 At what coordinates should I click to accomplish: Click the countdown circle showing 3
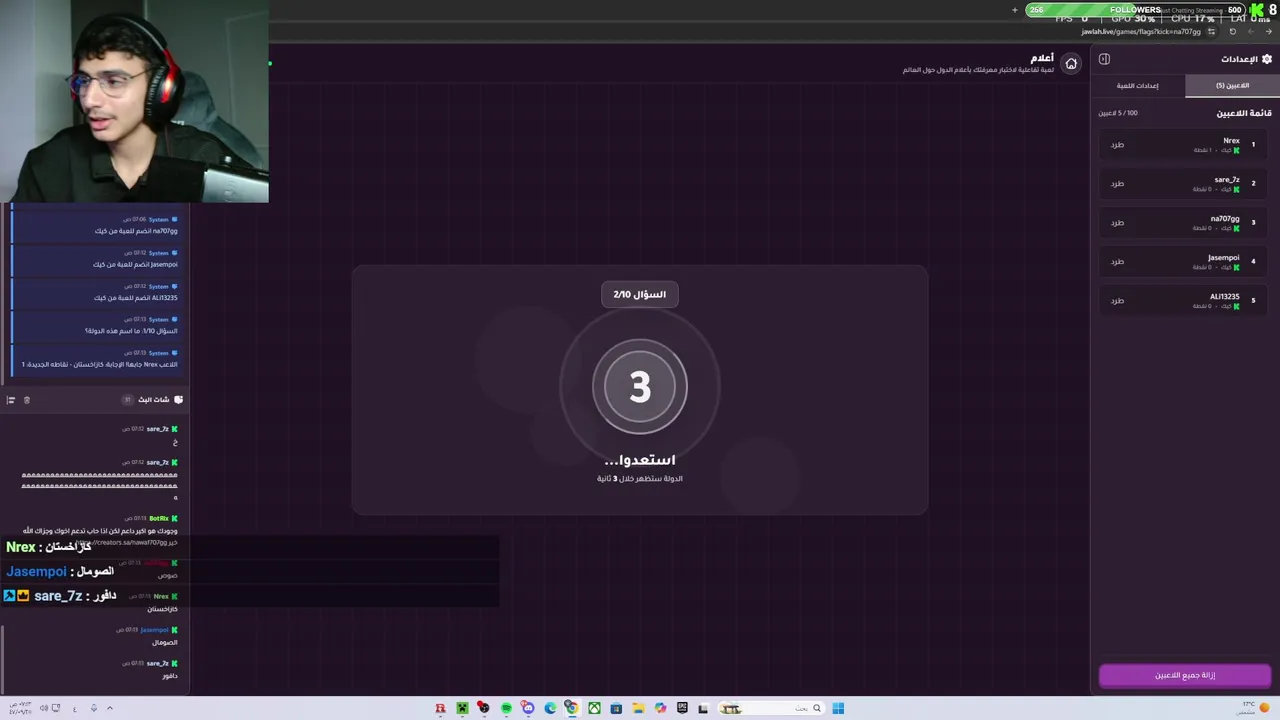point(640,387)
